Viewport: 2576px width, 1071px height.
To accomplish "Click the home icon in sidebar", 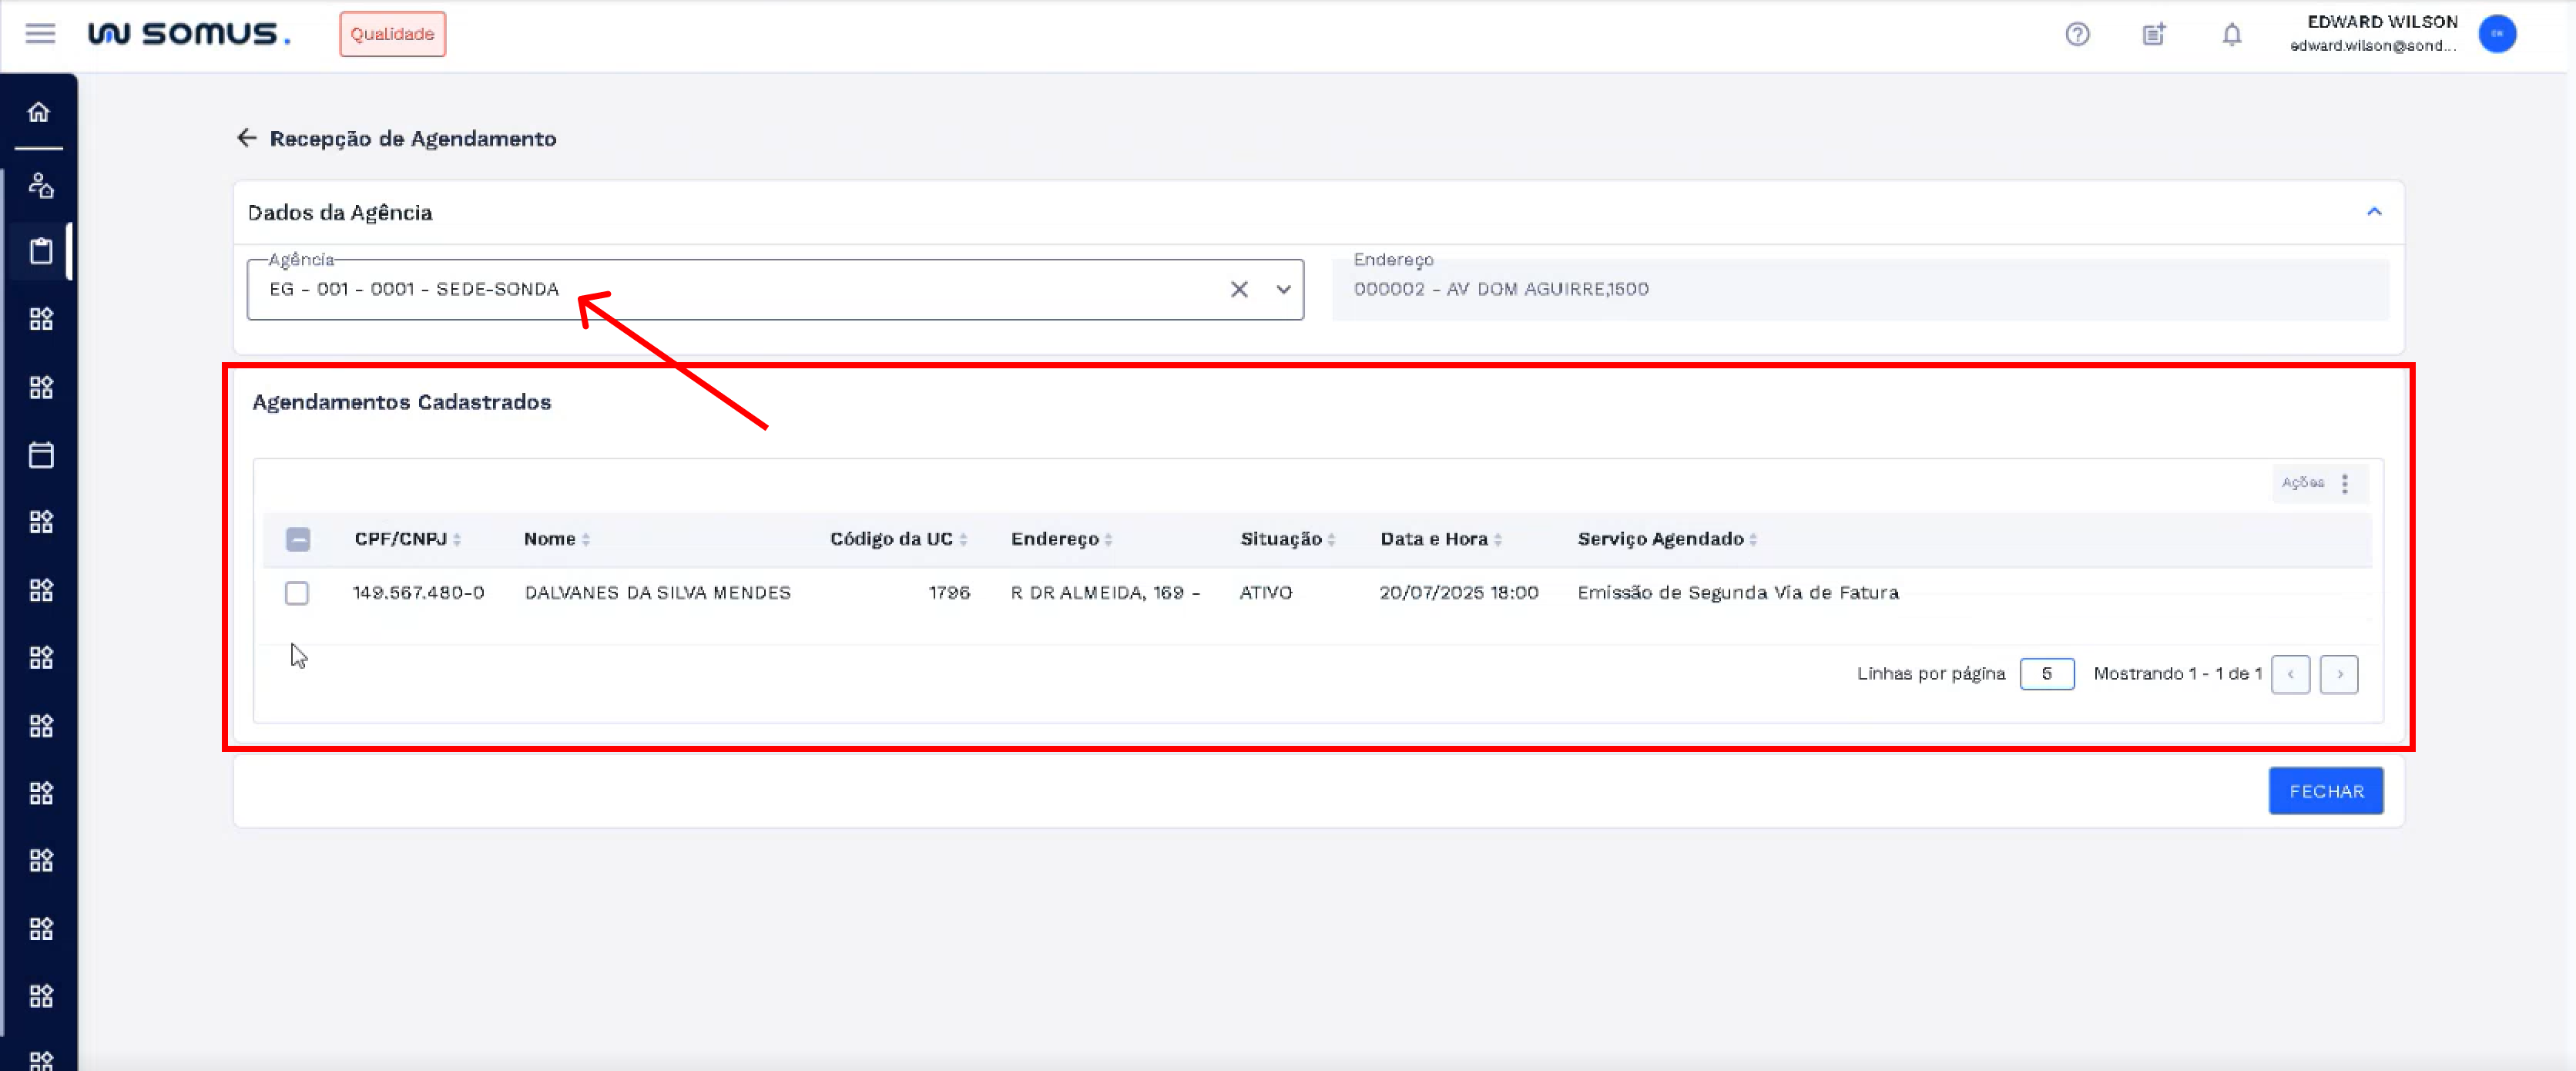I will 39,112.
